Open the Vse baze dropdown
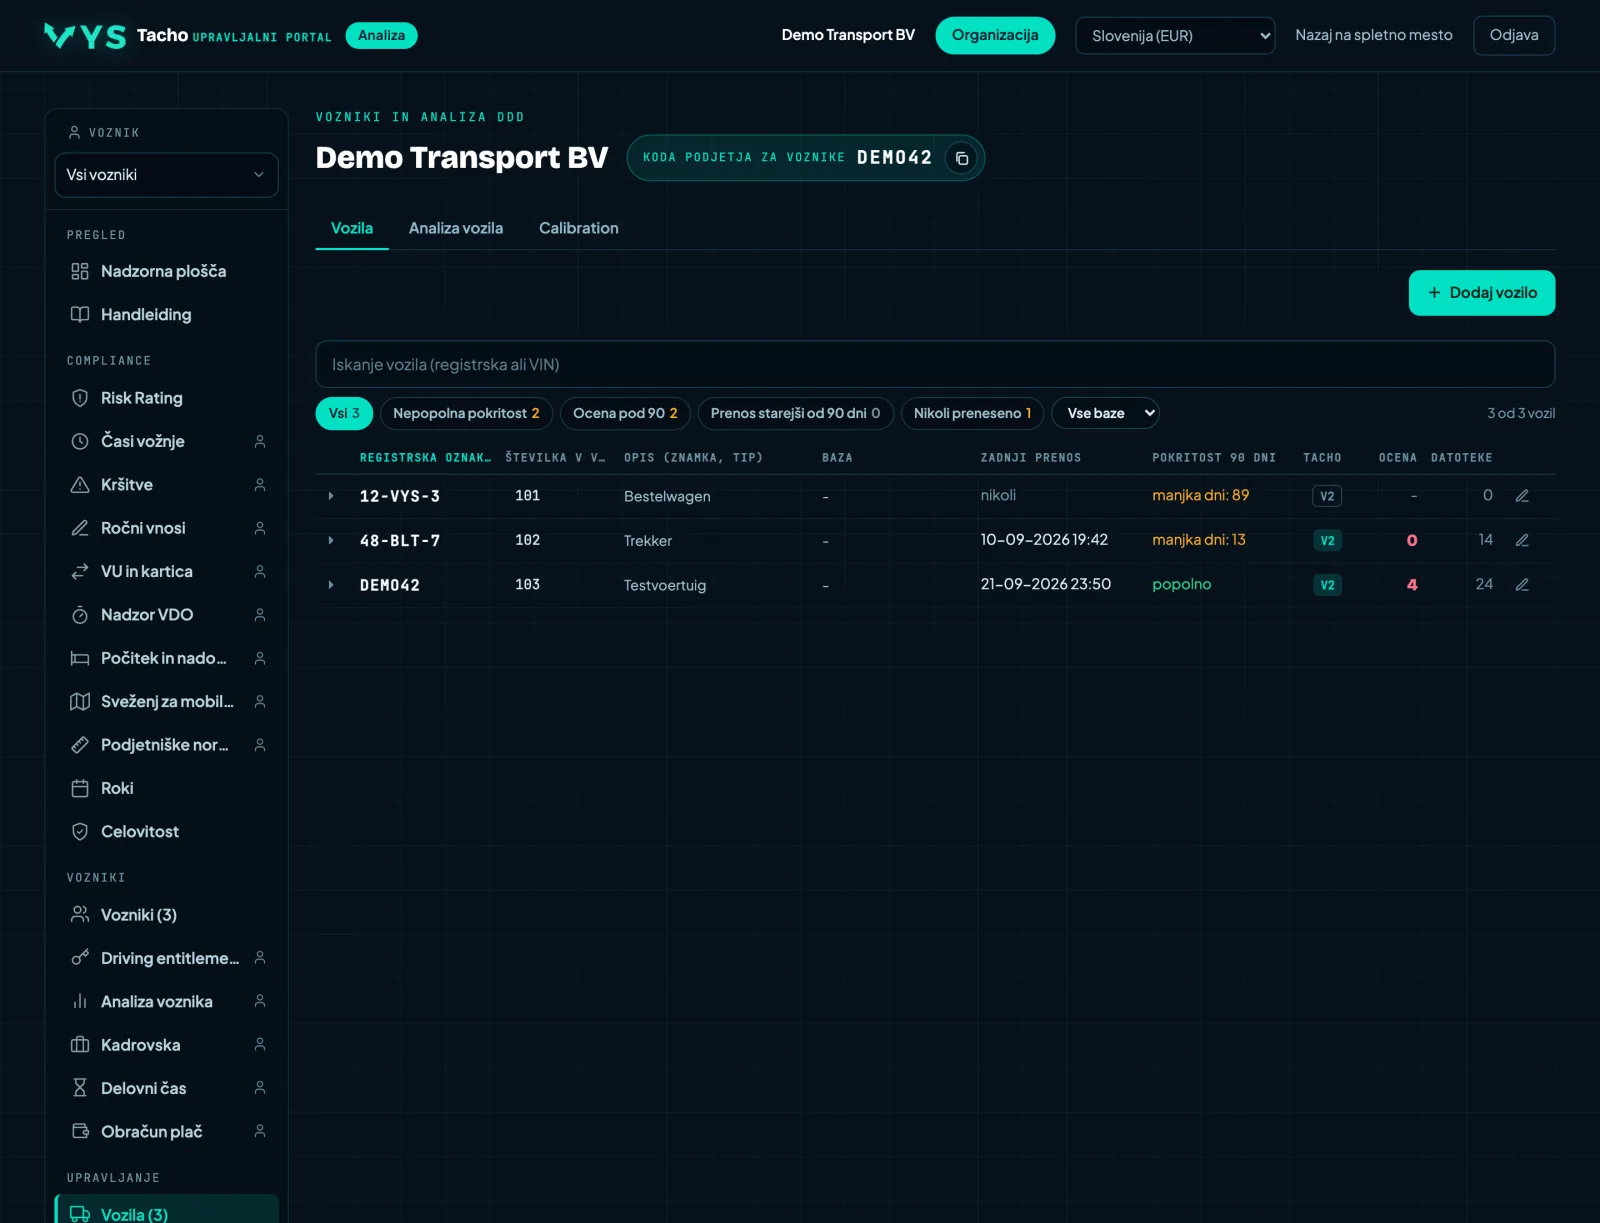 tap(1105, 413)
